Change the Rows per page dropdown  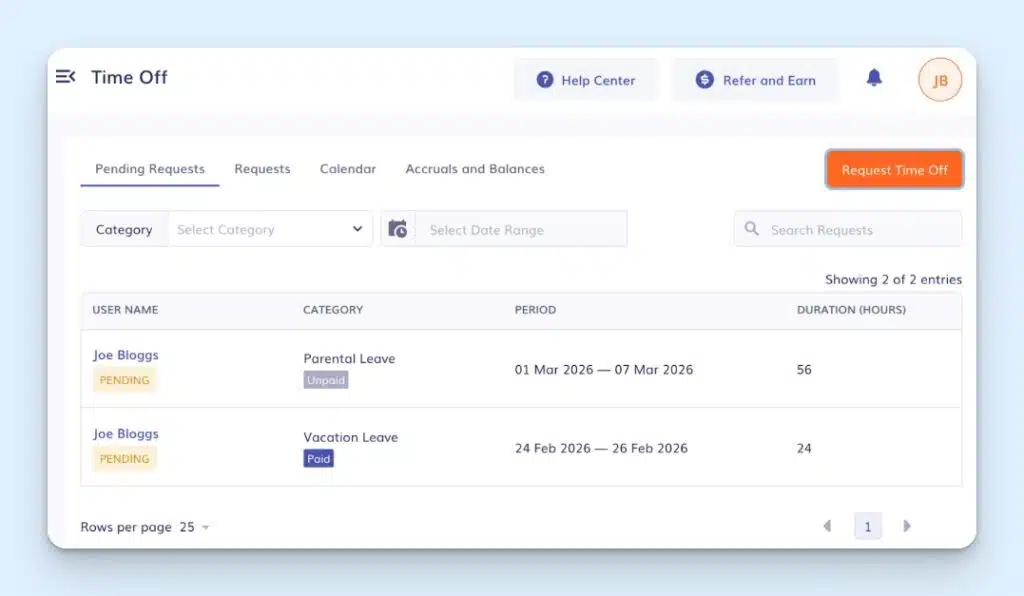coord(195,527)
